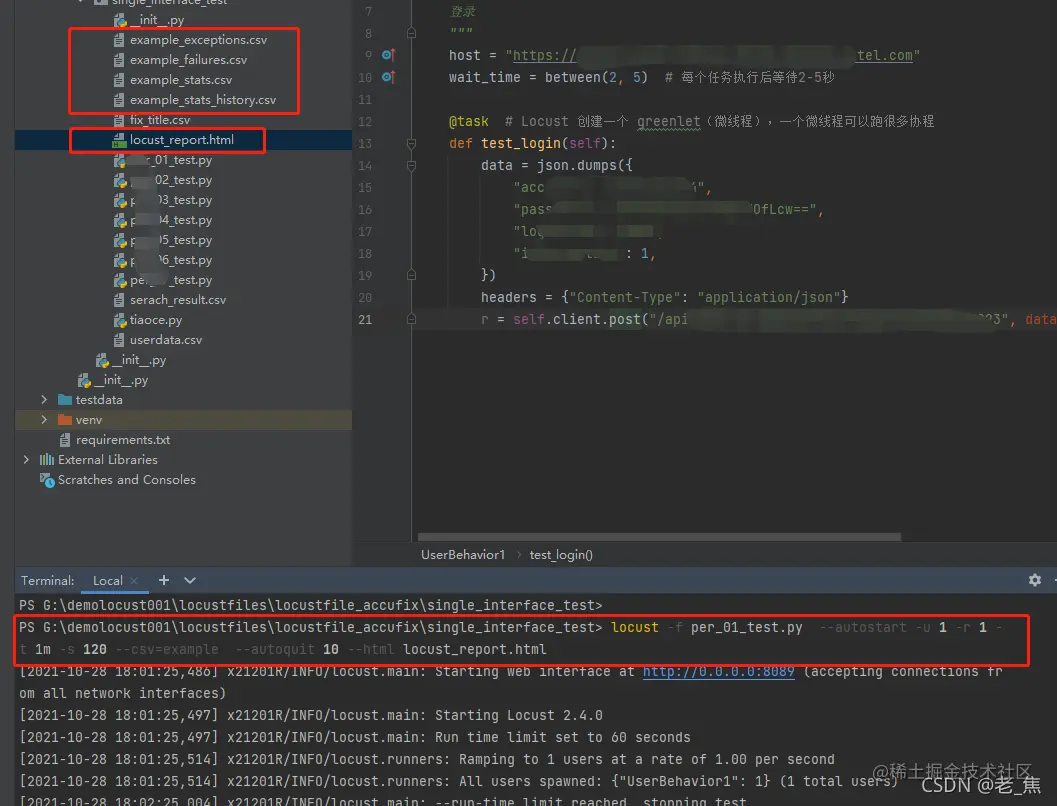Select example_stats.csv file

coord(181,80)
